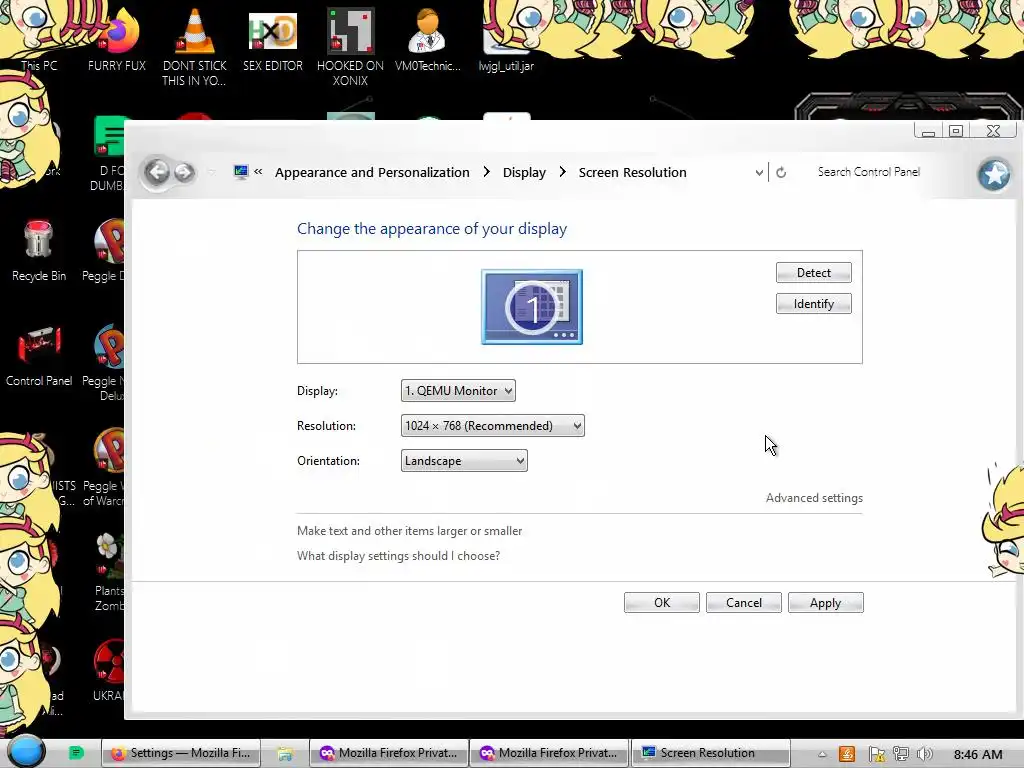Screen dimensions: 1024x768
Task: Open the 'HOOKED ON XONIX' desktop icon
Action: click(x=350, y=47)
